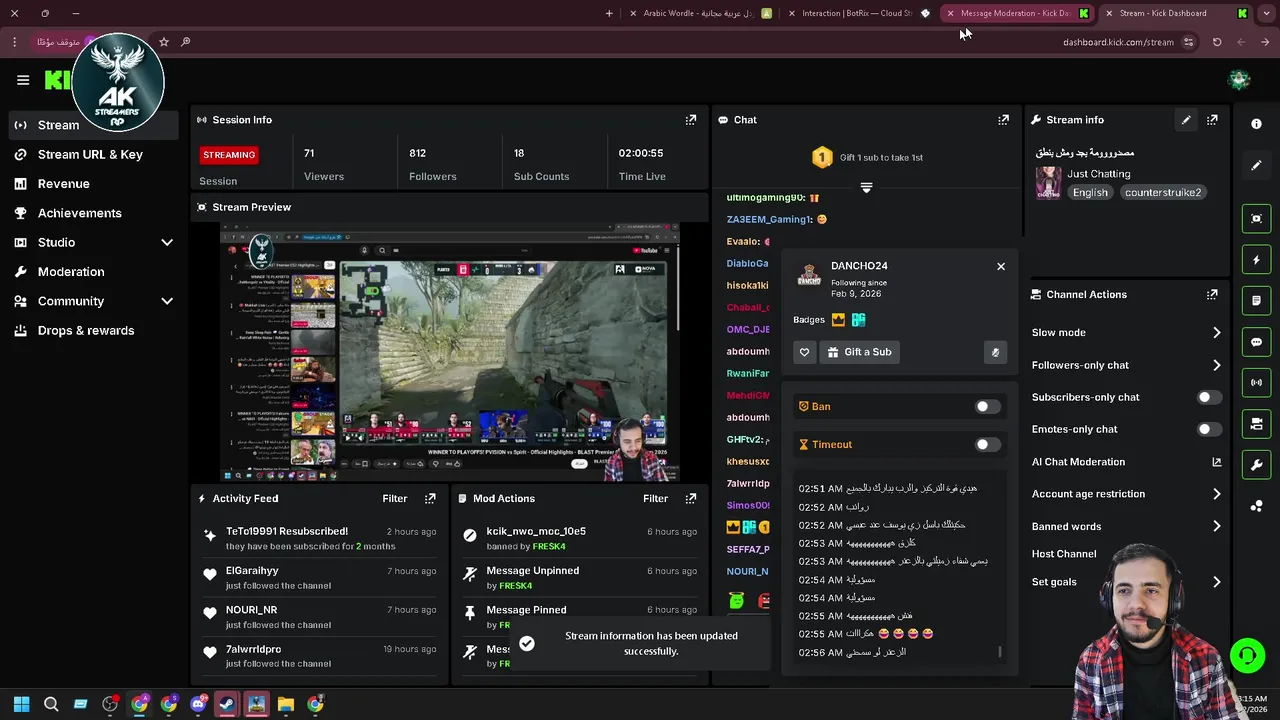The image size is (1280, 720).
Task: Toggle the document widget icon in right rail
Action: (1256, 301)
